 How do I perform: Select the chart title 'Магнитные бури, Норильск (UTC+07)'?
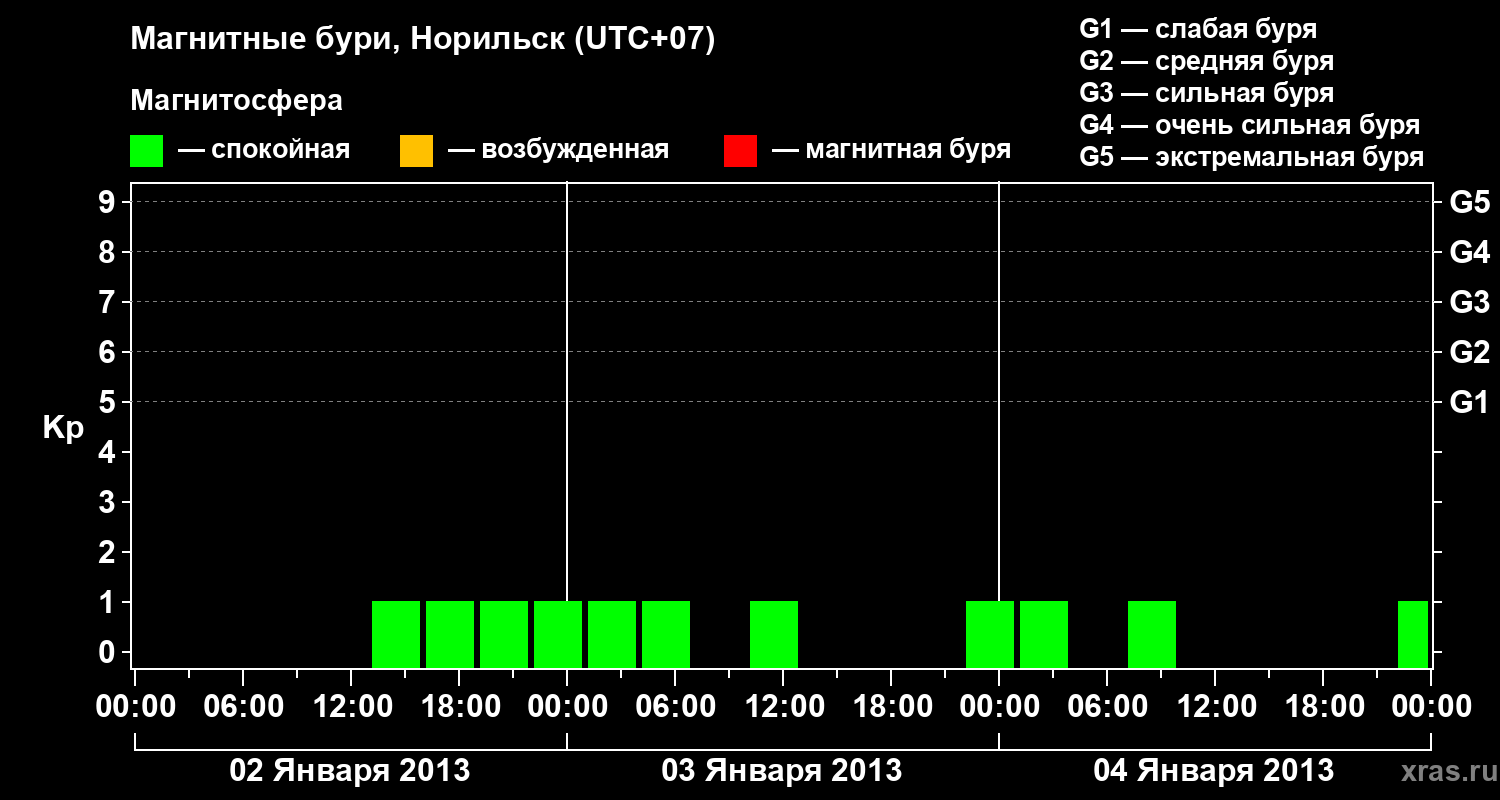[x=423, y=40]
